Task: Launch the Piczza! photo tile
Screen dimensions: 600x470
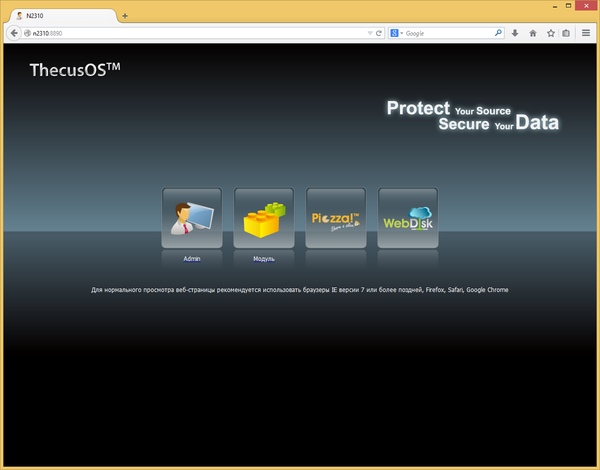Action: click(336, 217)
